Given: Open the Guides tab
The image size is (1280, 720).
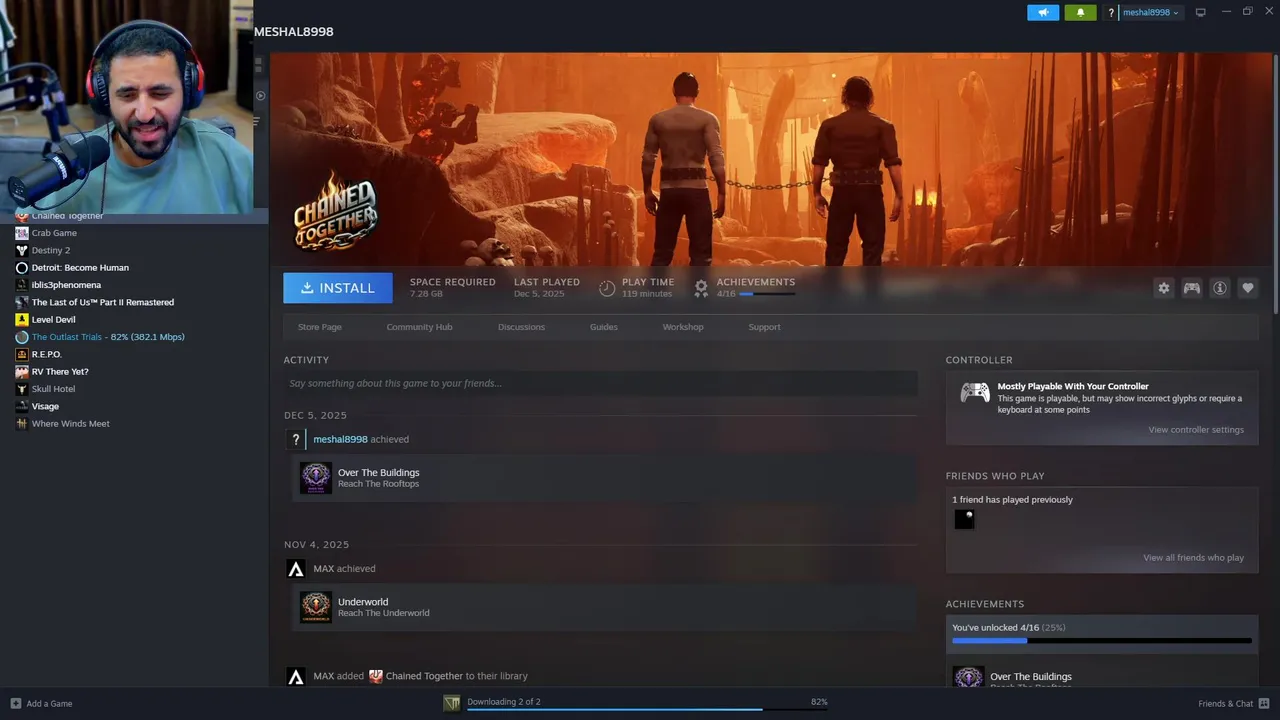Looking at the screenshot, I should (x=603, y=327).
